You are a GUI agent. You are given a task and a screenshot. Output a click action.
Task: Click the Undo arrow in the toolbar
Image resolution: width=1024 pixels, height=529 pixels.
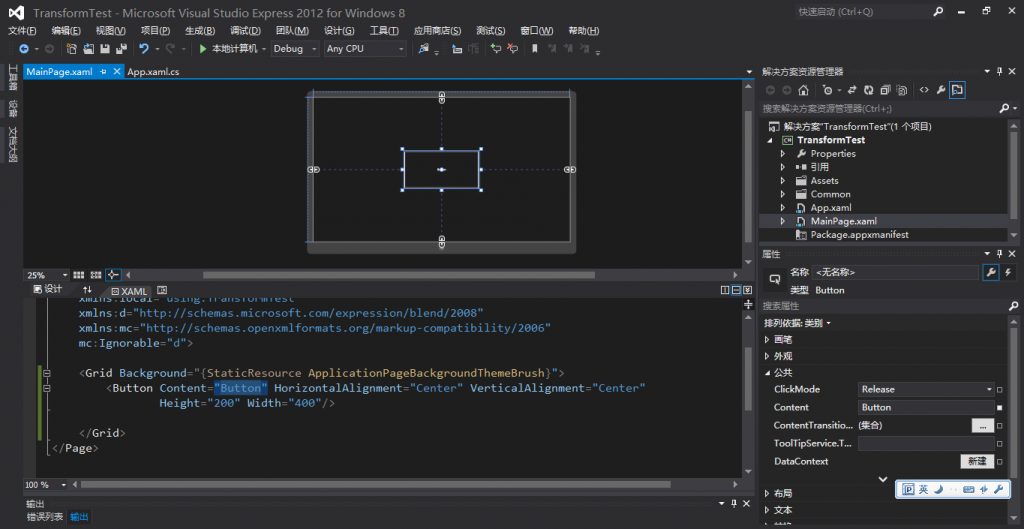click(144, 49)
